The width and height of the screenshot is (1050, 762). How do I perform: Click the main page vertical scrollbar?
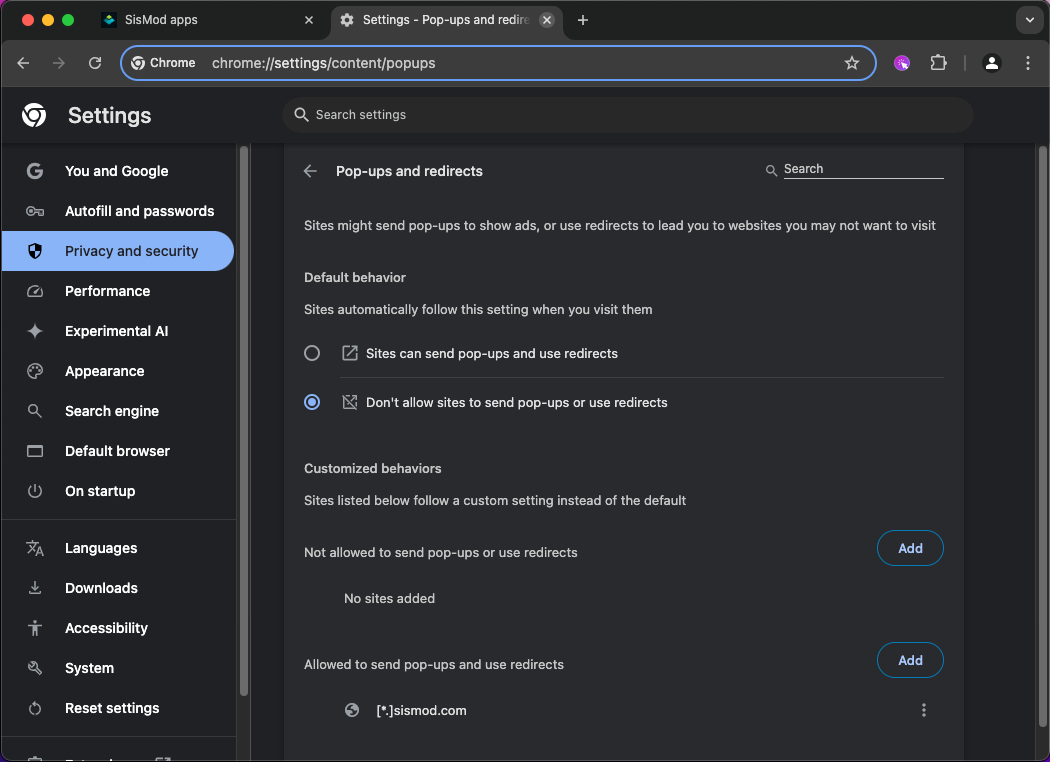[1042, 435]
